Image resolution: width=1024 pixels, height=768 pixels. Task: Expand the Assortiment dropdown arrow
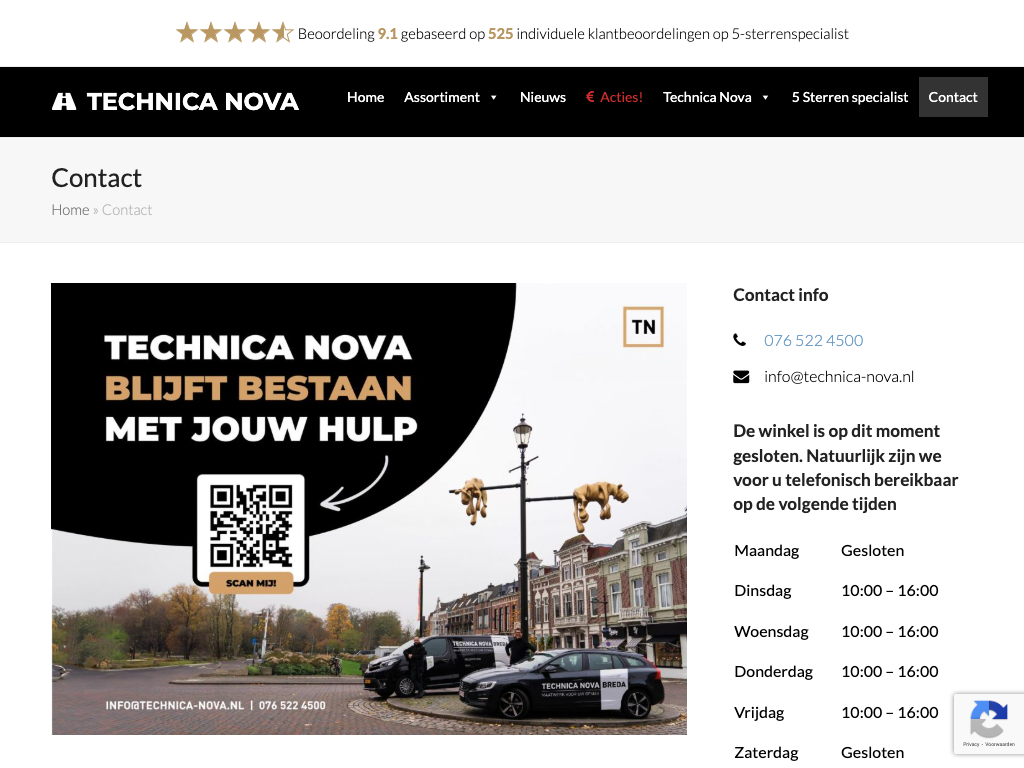coord(494,98)
